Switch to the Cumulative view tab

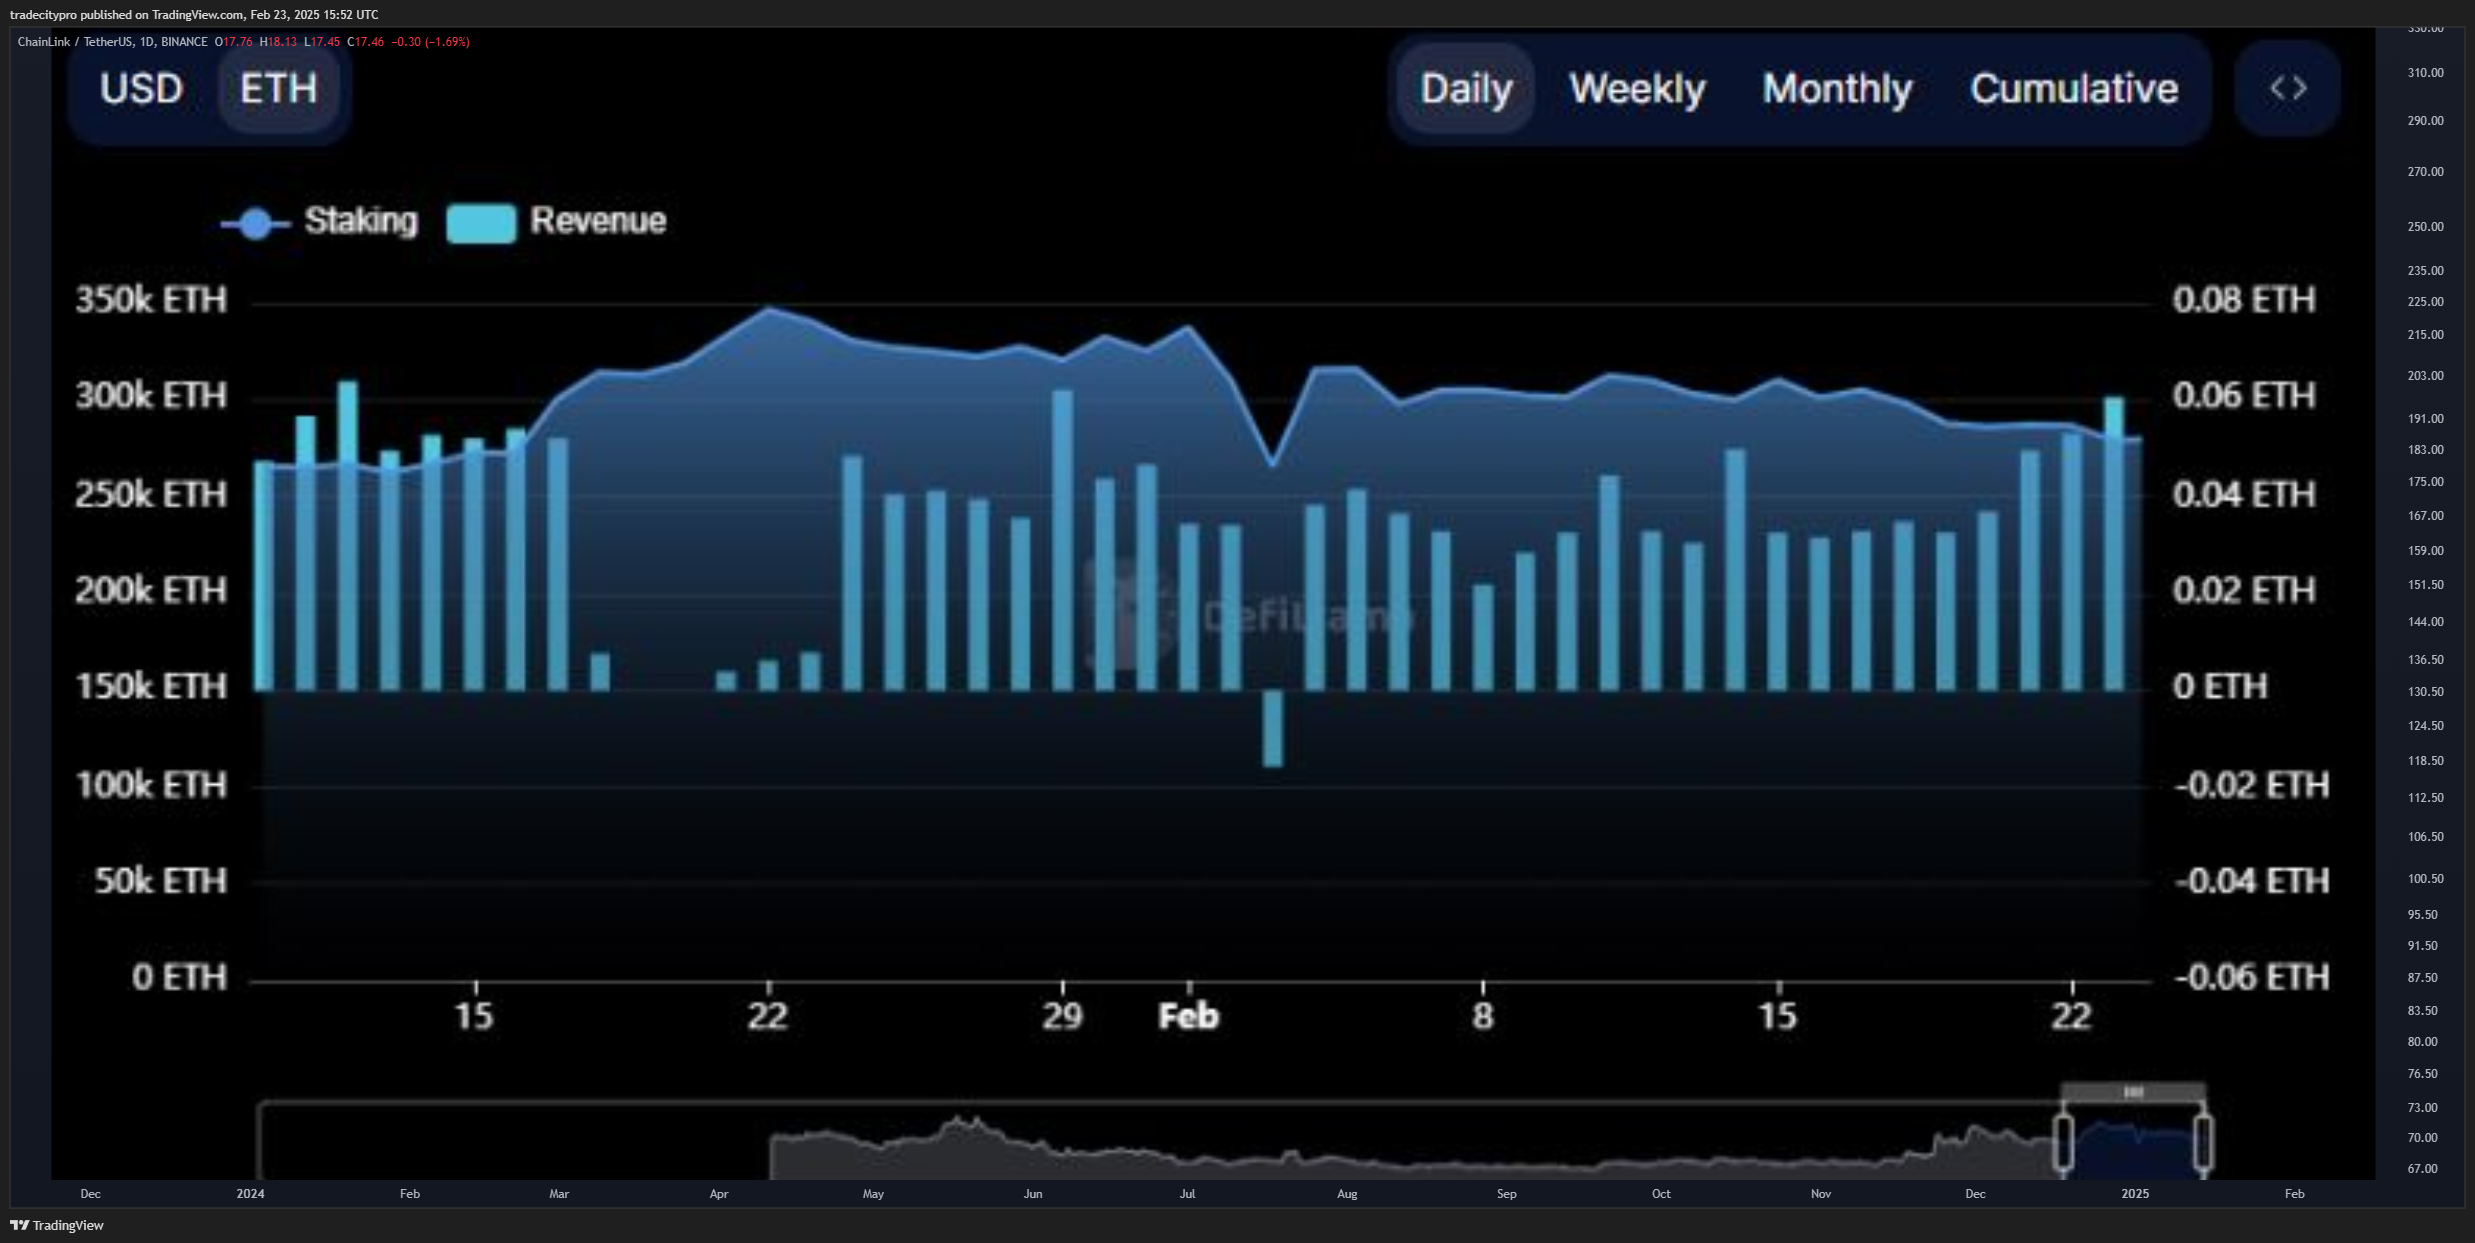(2074, 88)
